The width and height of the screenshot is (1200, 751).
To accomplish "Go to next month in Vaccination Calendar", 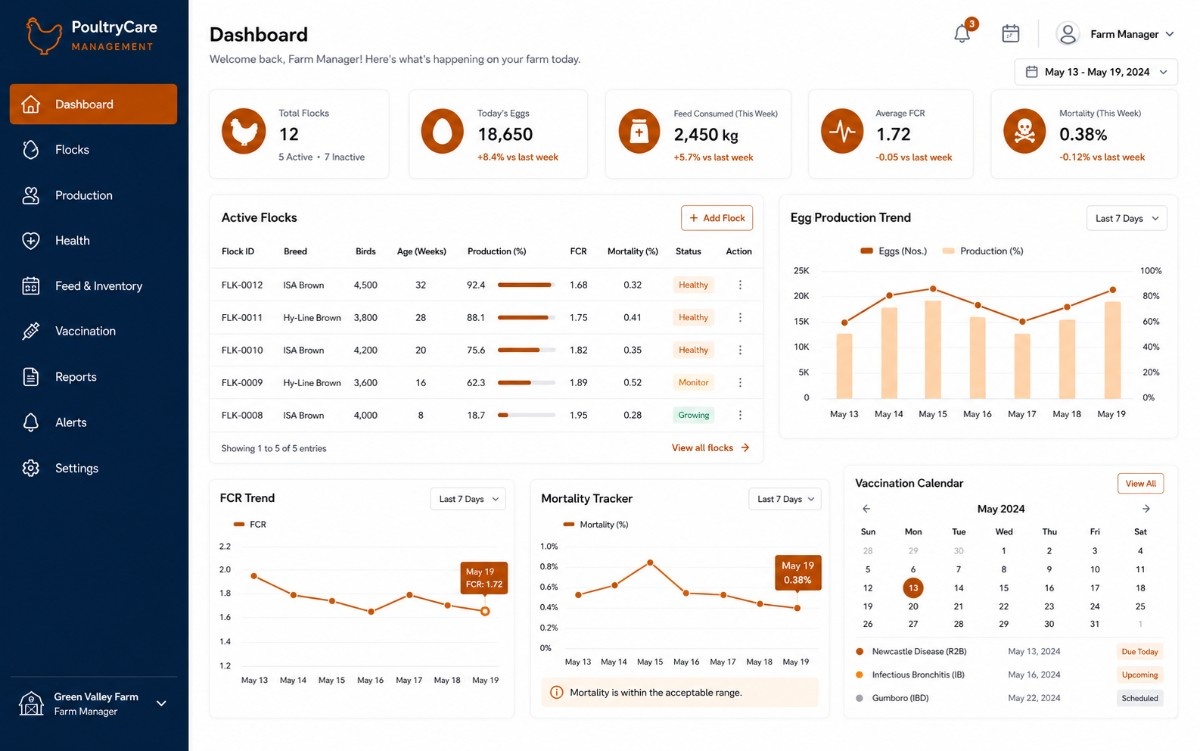I will pos(1146,509).
